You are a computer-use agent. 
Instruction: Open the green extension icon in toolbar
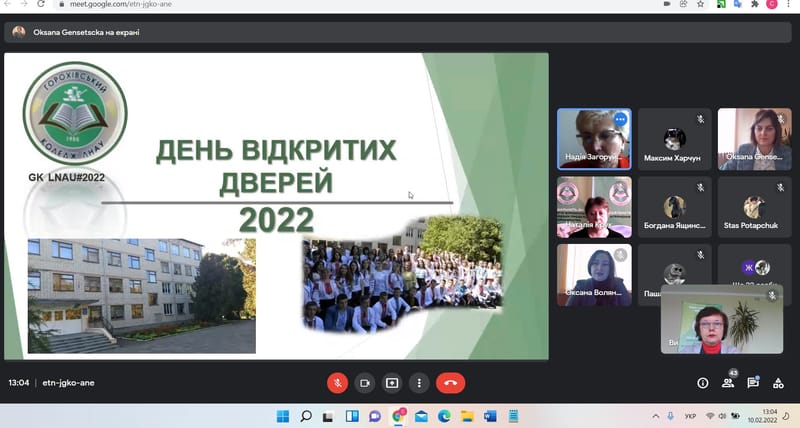721,4
